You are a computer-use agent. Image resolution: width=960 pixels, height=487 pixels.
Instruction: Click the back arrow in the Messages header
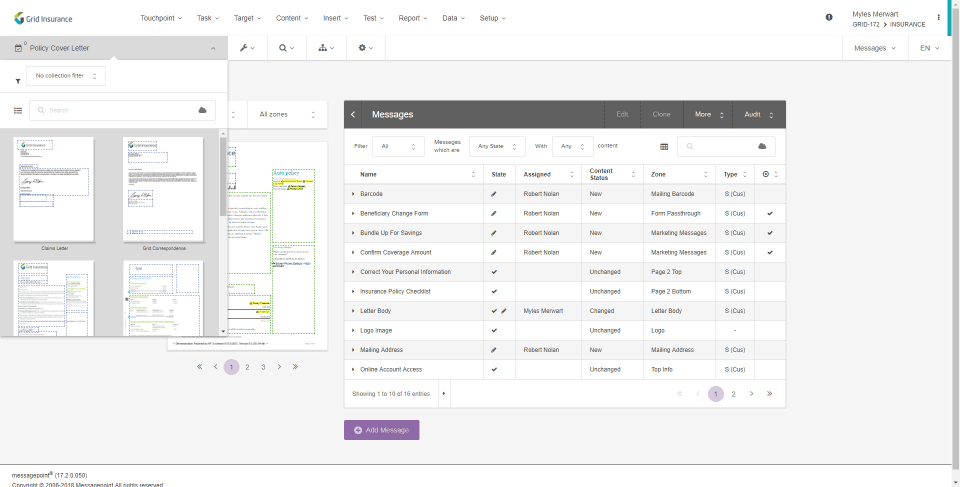tap(353, 115)
